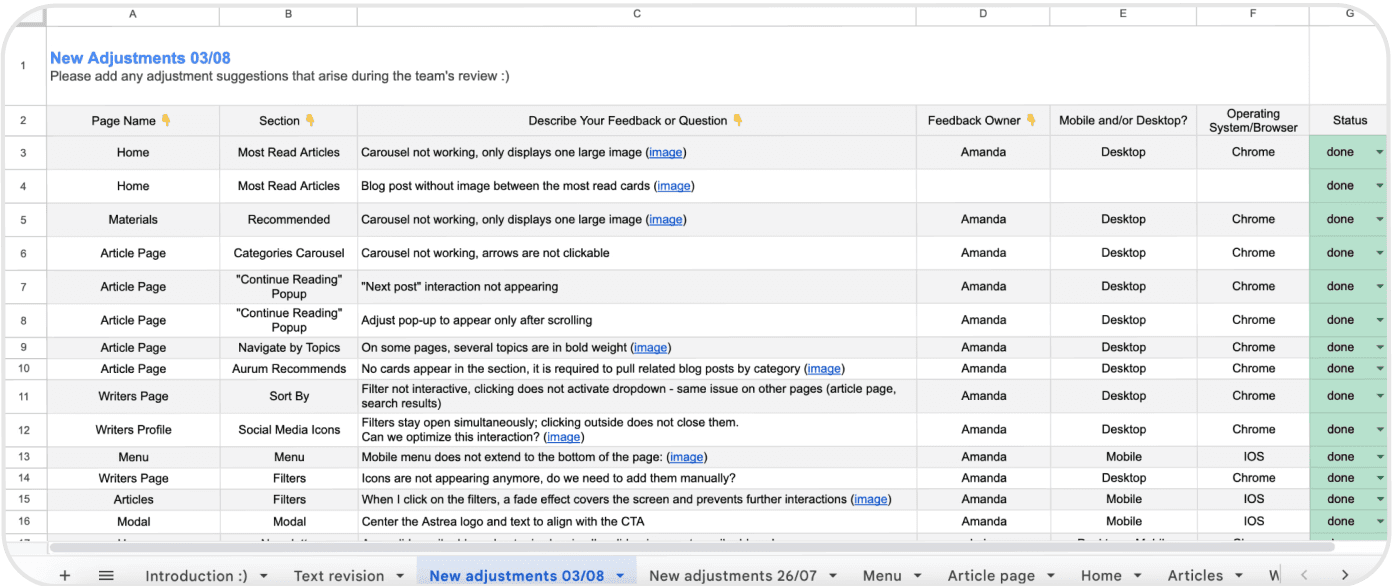Select the "Operating System/Browser" header cell
1392x586 pixels.
[x=1253, y=121]
